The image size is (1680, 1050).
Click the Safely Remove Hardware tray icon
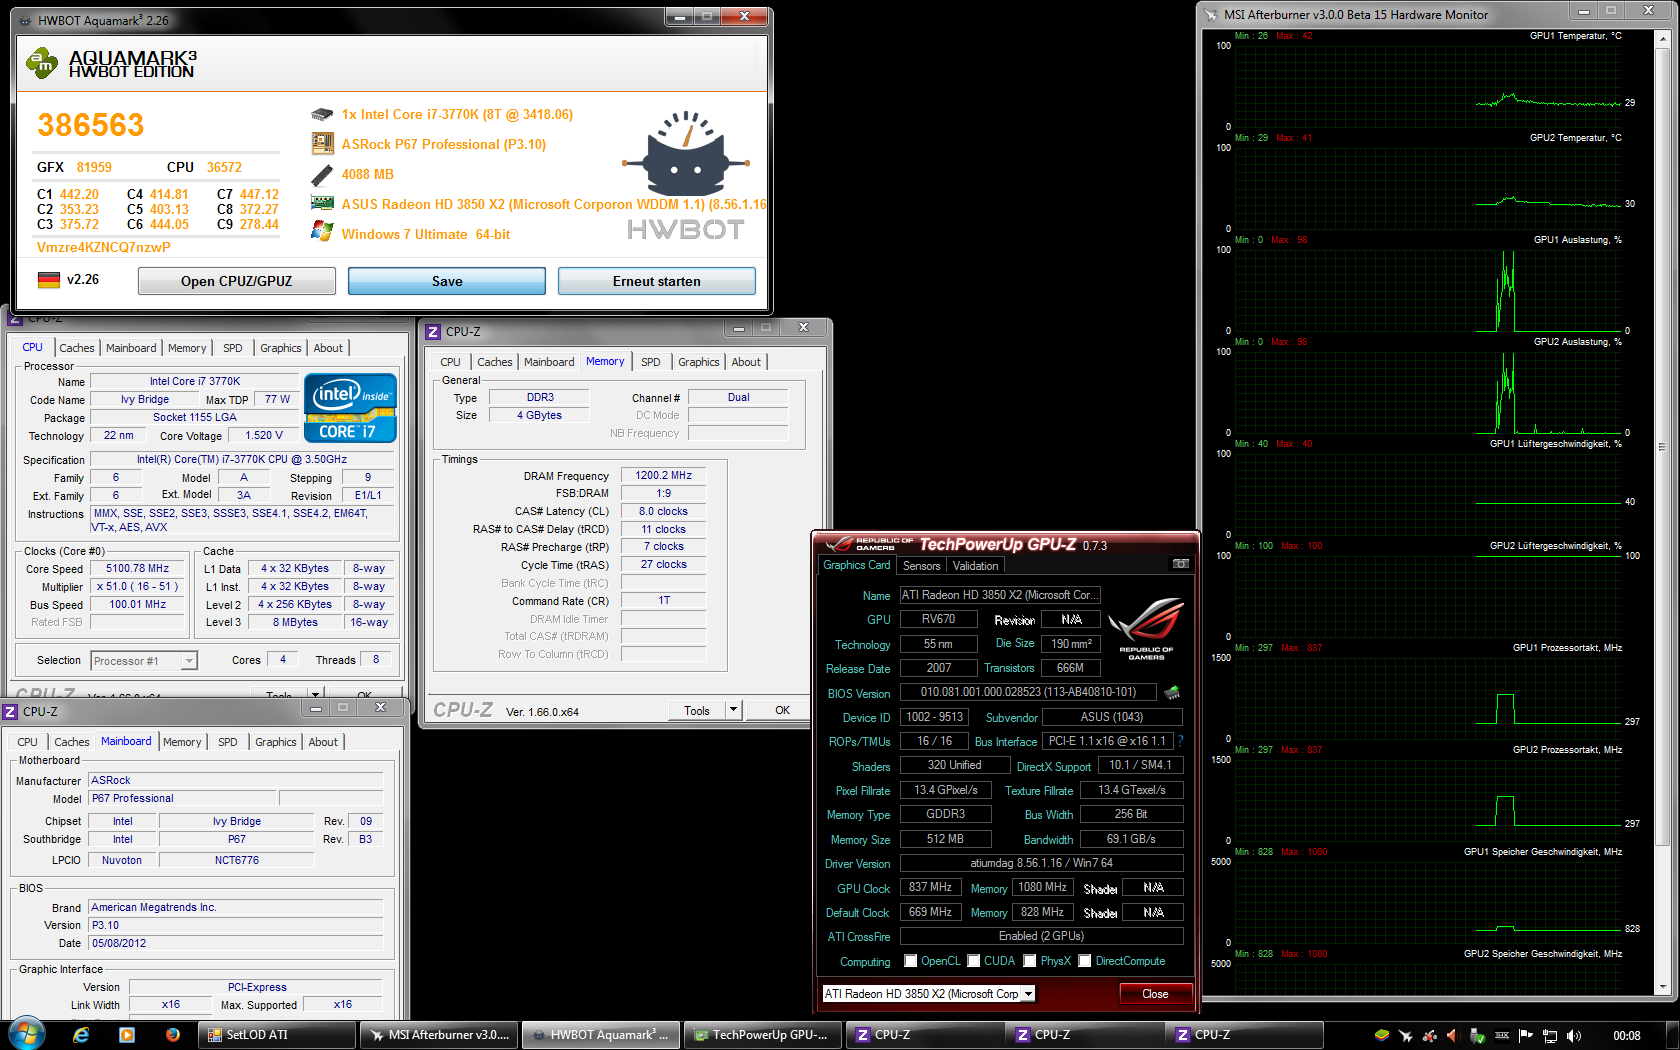pos(1478,1035)
